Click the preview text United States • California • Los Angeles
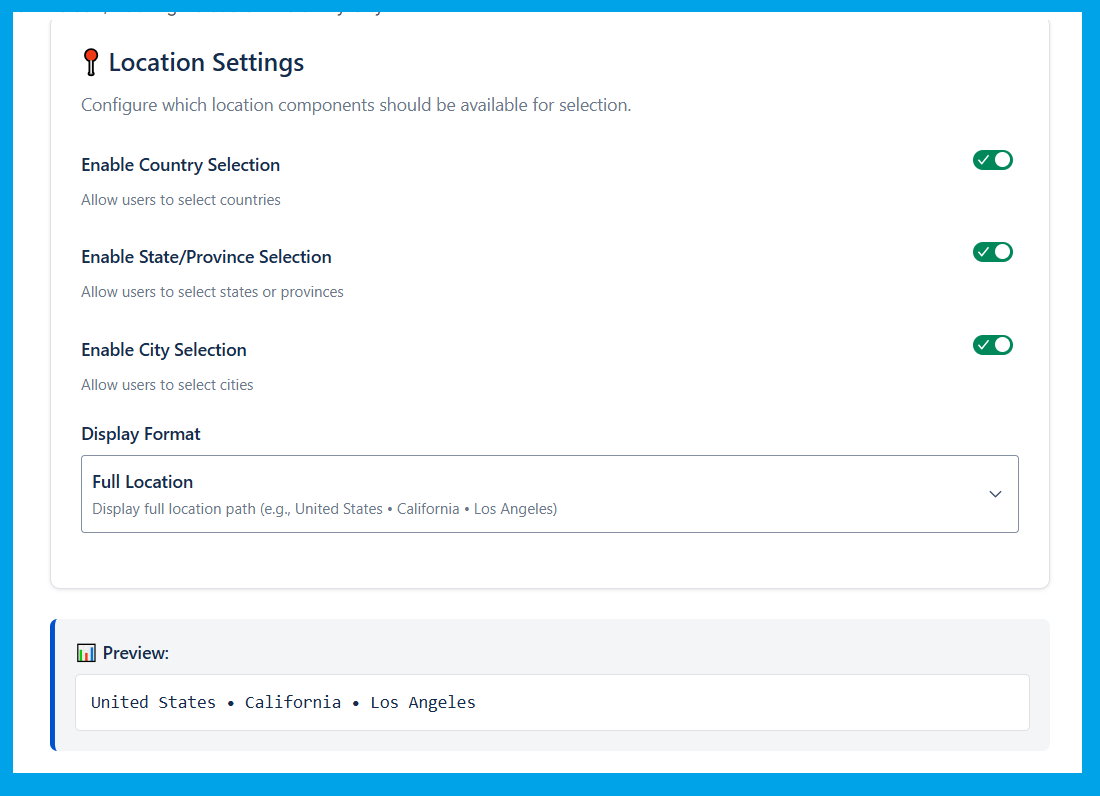 pos(283,702)
